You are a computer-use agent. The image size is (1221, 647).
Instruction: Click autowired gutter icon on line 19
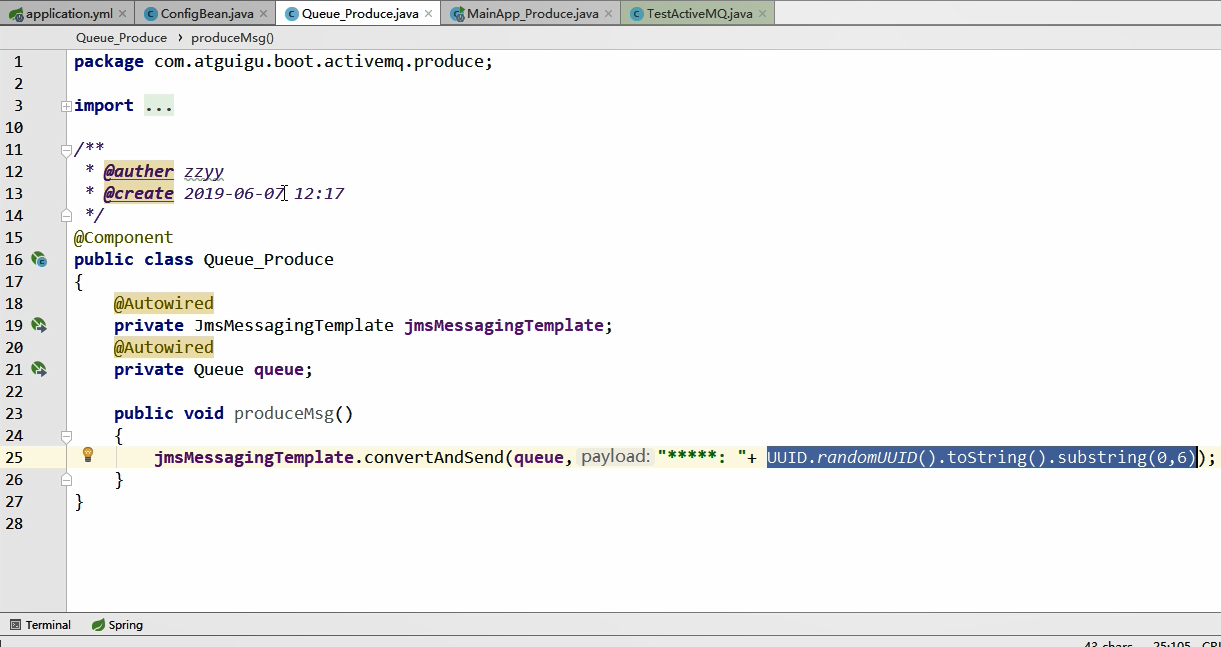pyautogui.click(x=39, y=325)
